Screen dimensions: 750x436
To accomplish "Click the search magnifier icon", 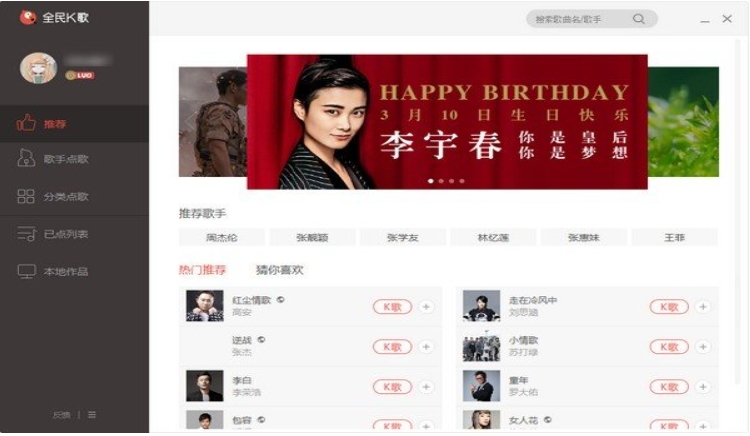I will click(x=639, y=19).
